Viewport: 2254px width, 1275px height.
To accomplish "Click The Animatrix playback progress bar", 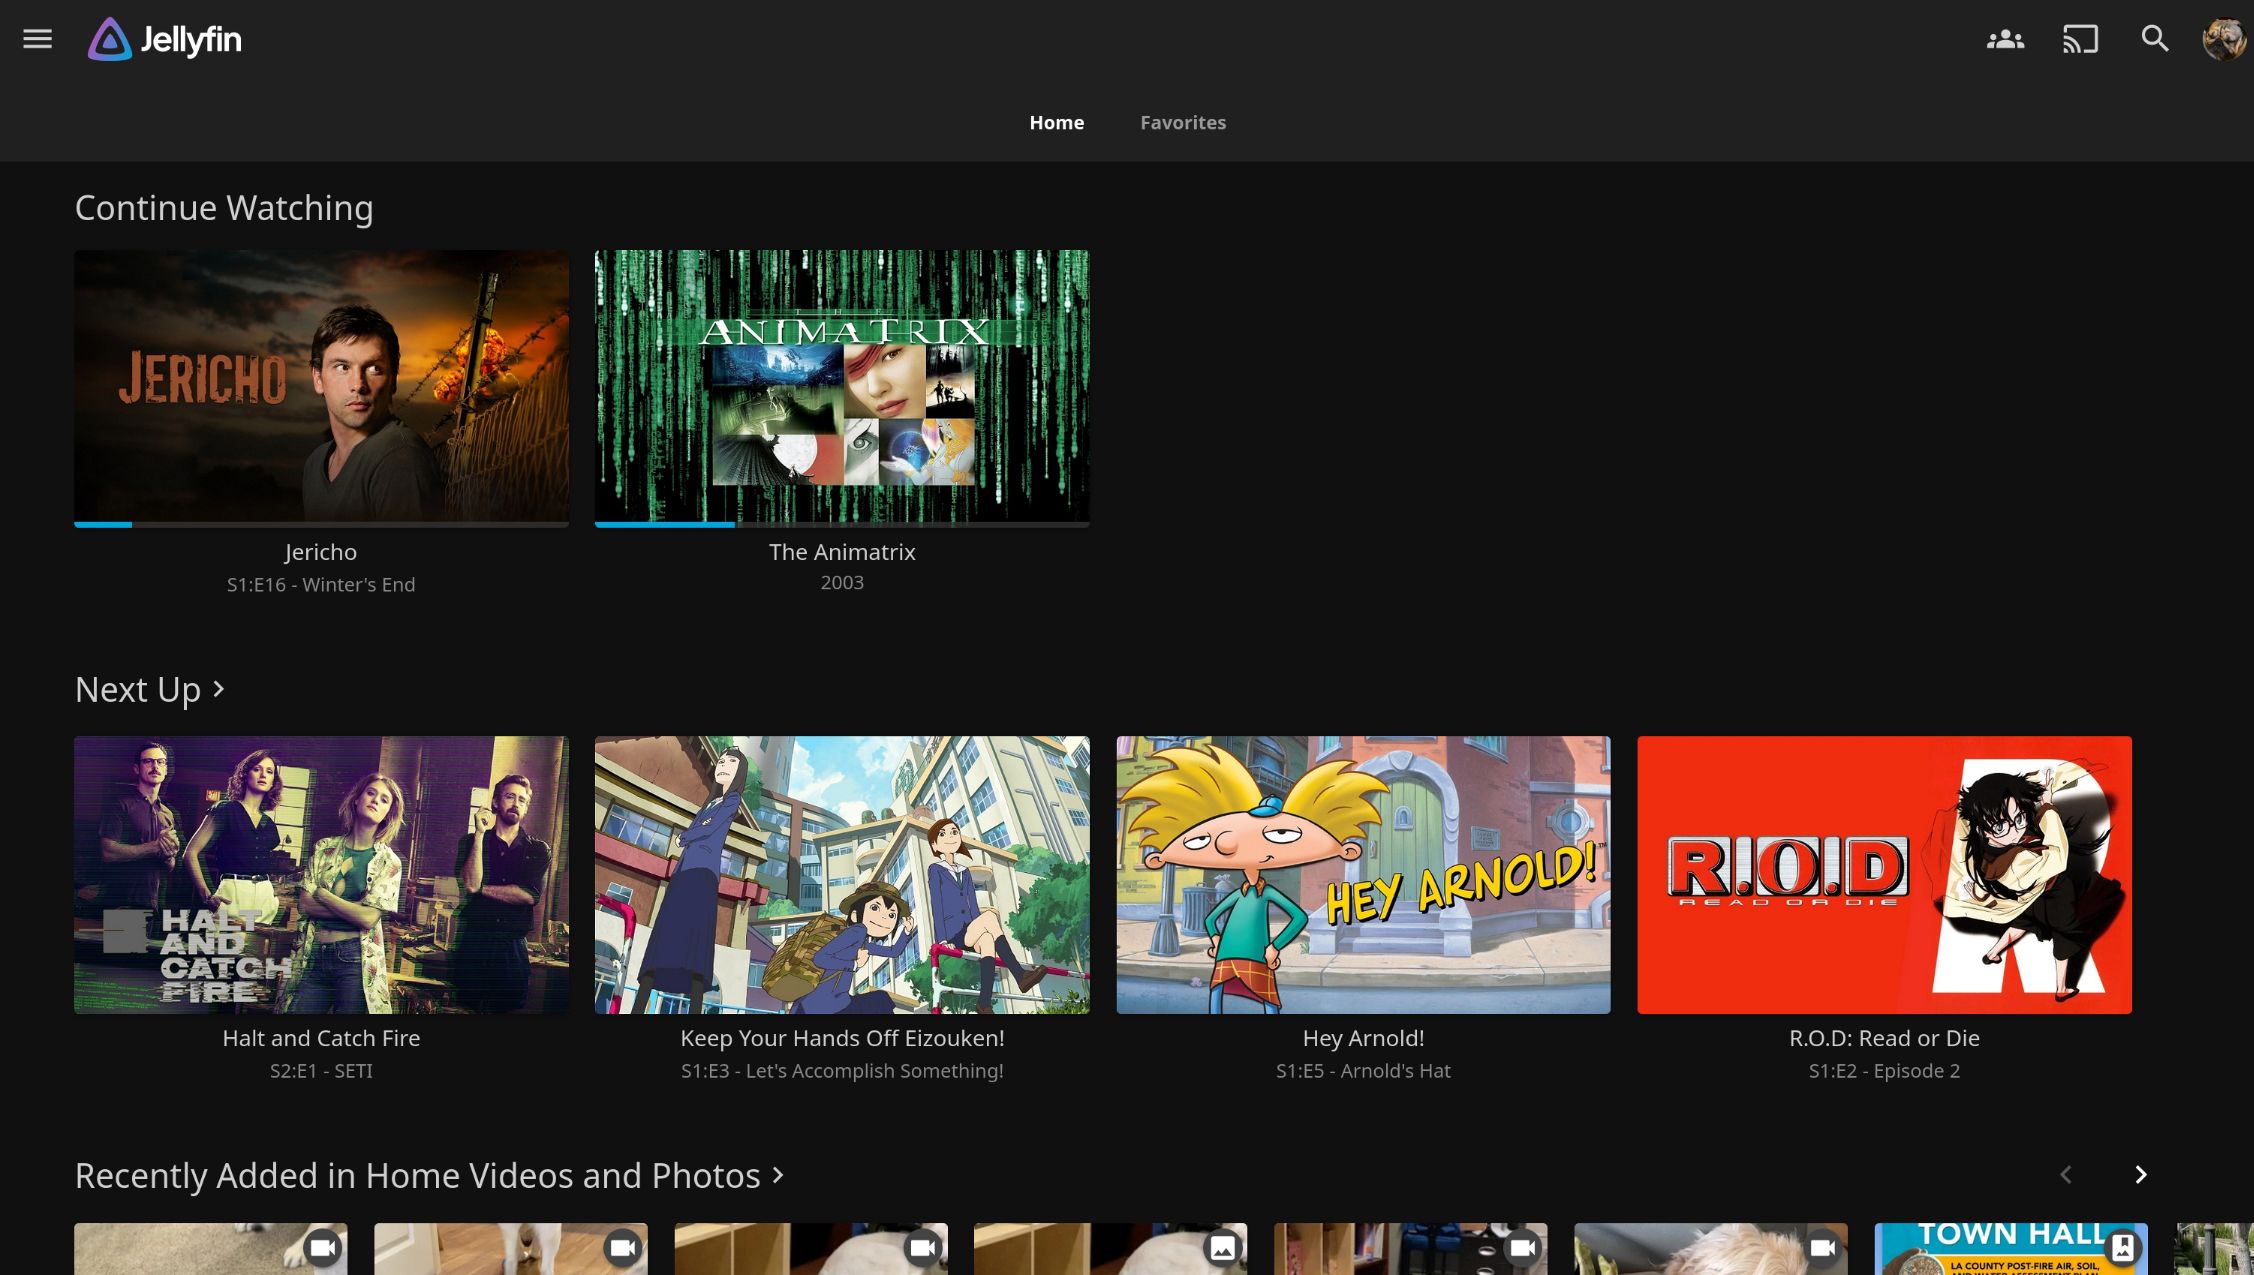I will point(842,524).
